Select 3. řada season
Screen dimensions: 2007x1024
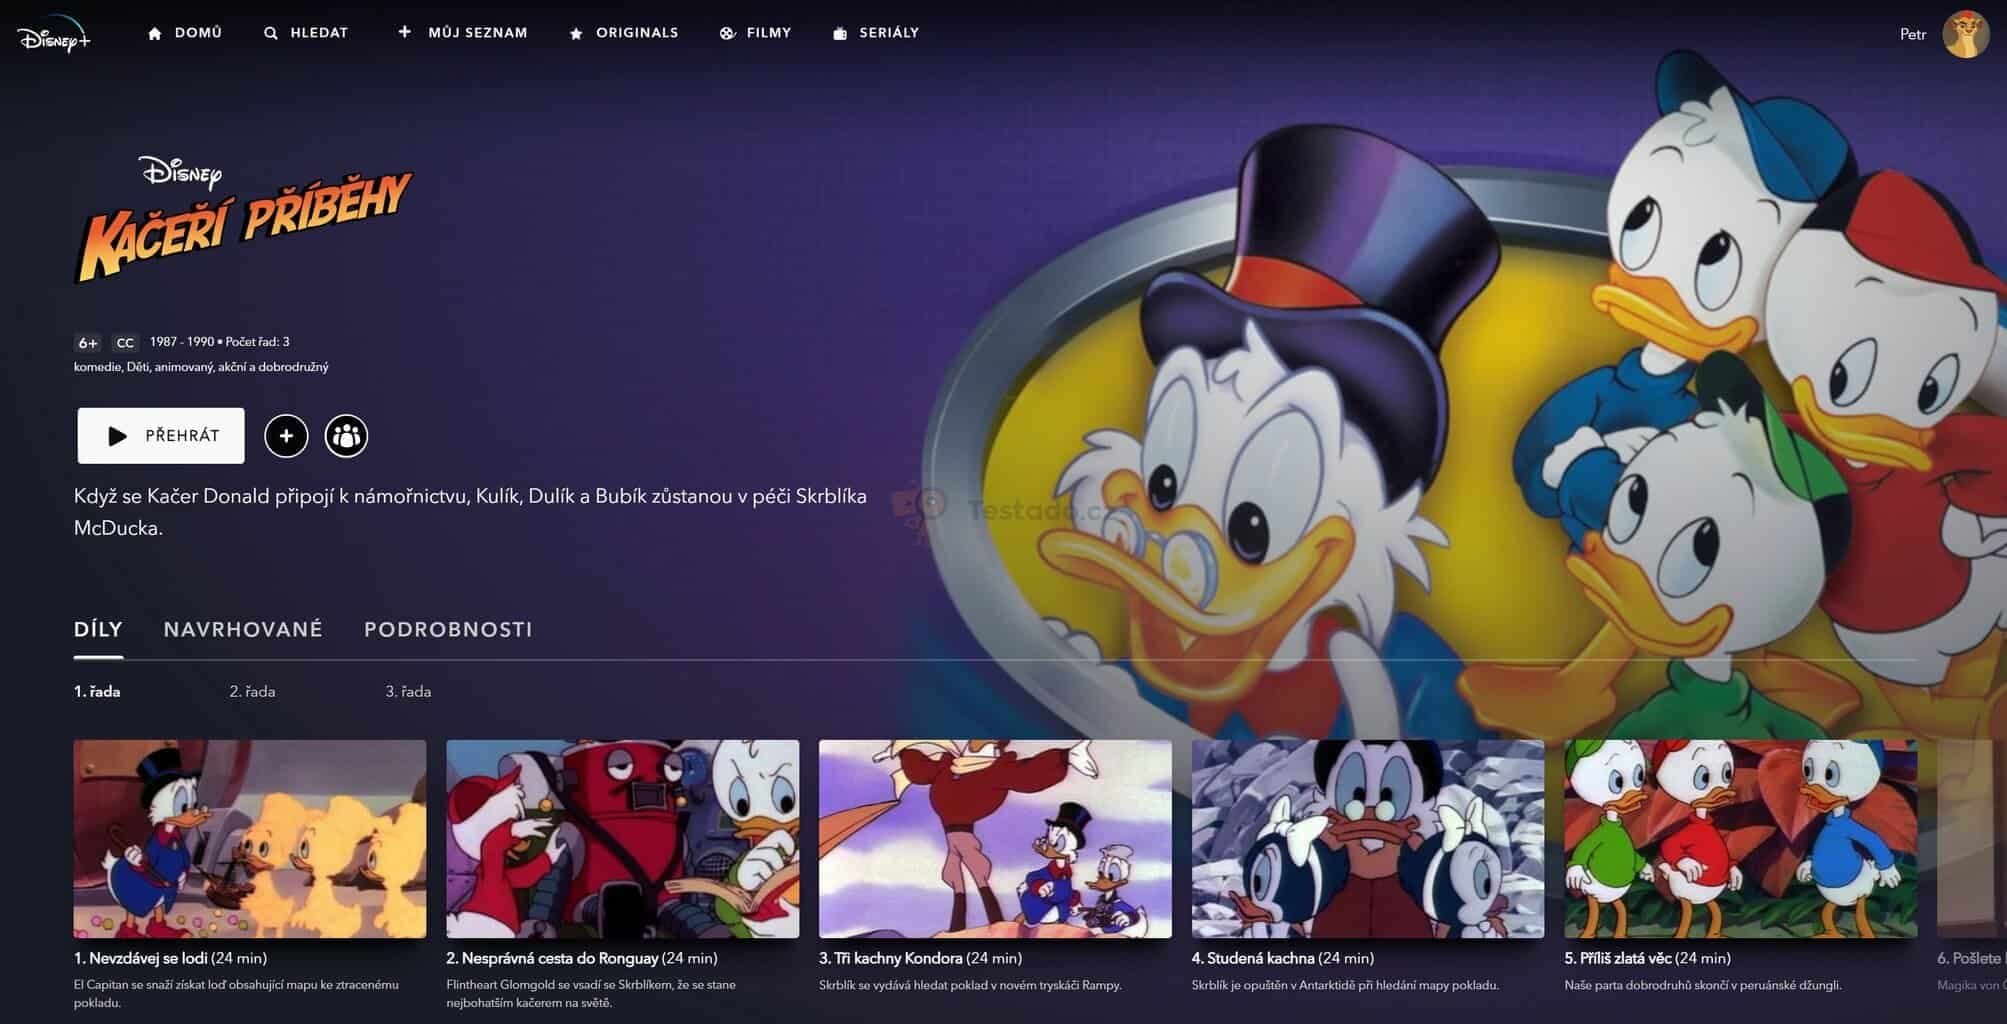point(408,691)
